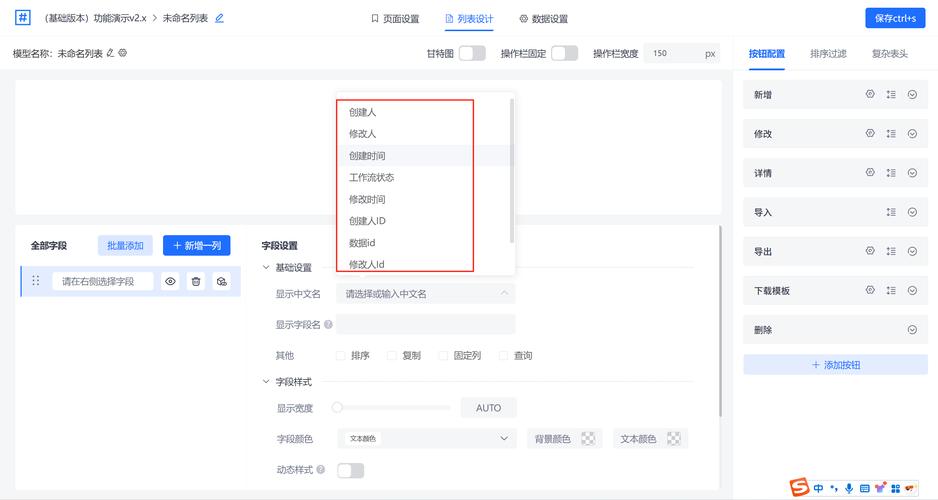The width and height of the screenshot is (938, 500).
Task: Open the Sogou soft keyboard icon
Action: pyautogui.click(x=864, y=489)
